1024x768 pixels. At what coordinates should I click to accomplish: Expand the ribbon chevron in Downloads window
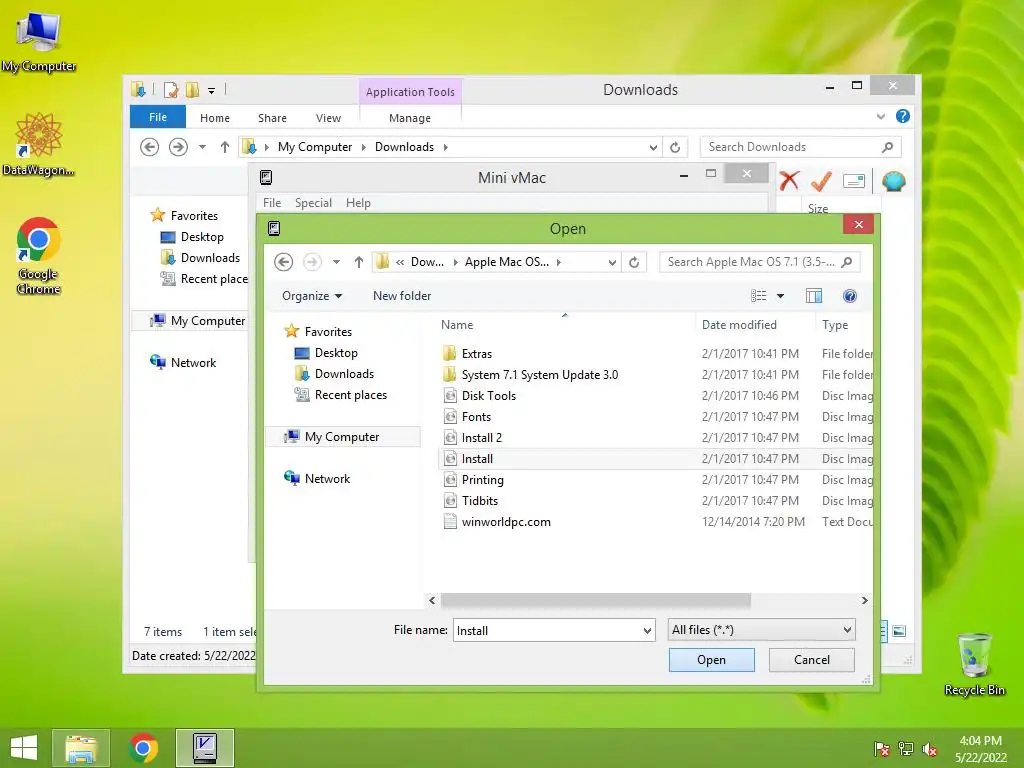[x=880, y=116]
